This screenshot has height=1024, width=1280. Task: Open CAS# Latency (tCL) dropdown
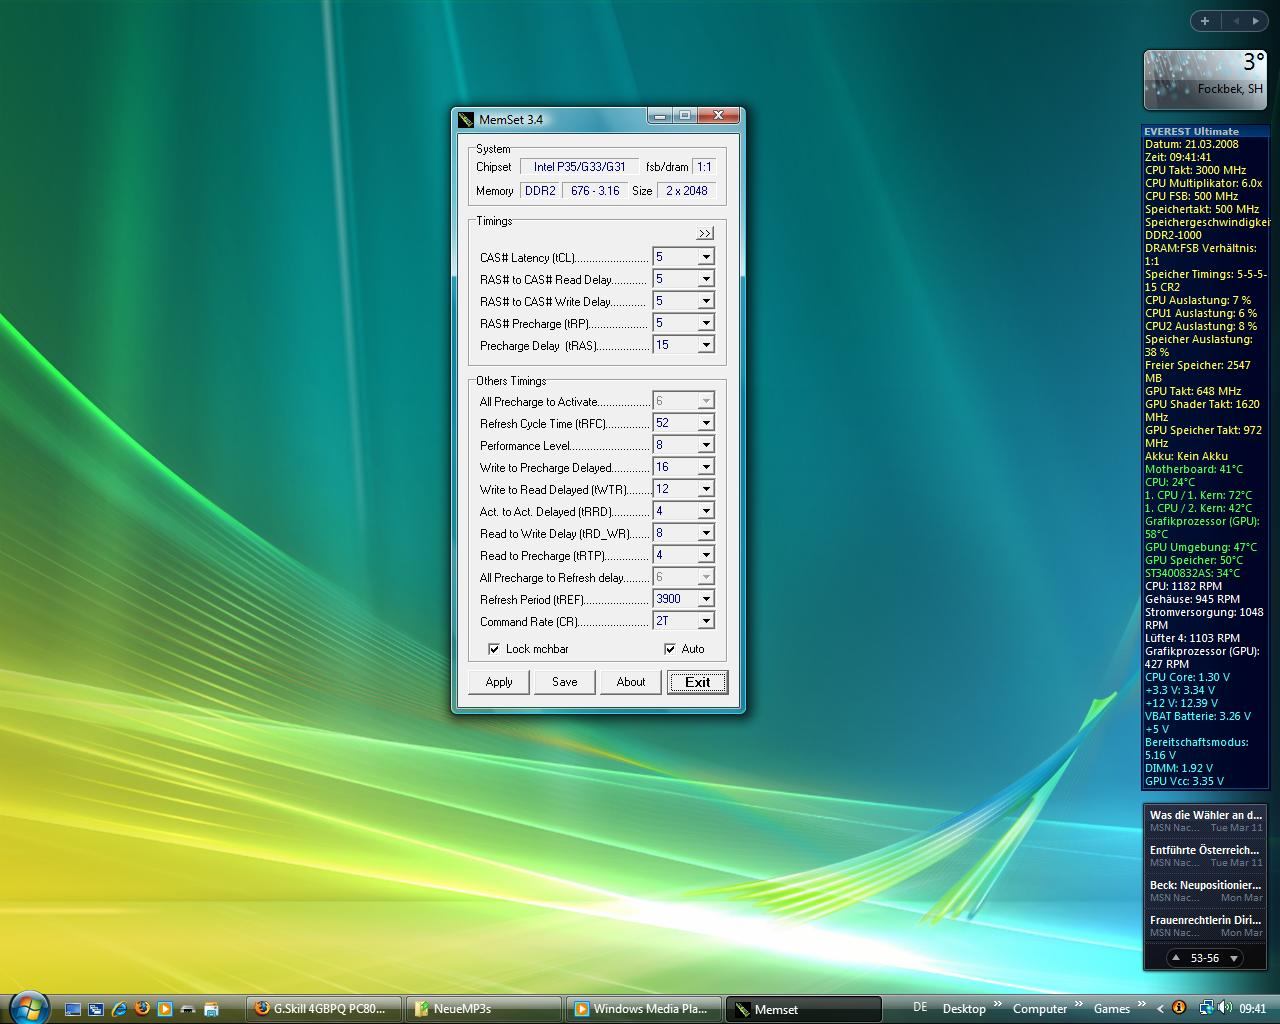click(706, 257)
